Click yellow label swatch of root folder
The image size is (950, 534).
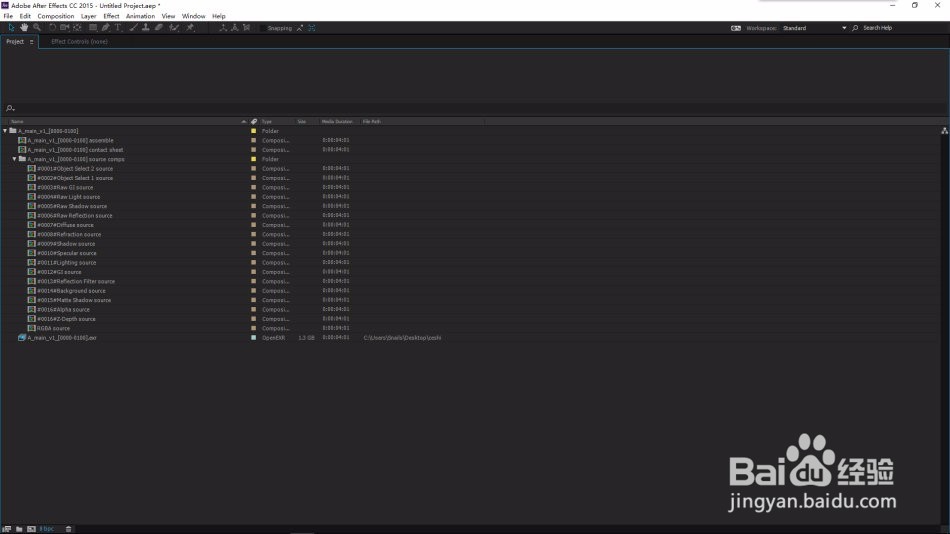tap(253, 131)
